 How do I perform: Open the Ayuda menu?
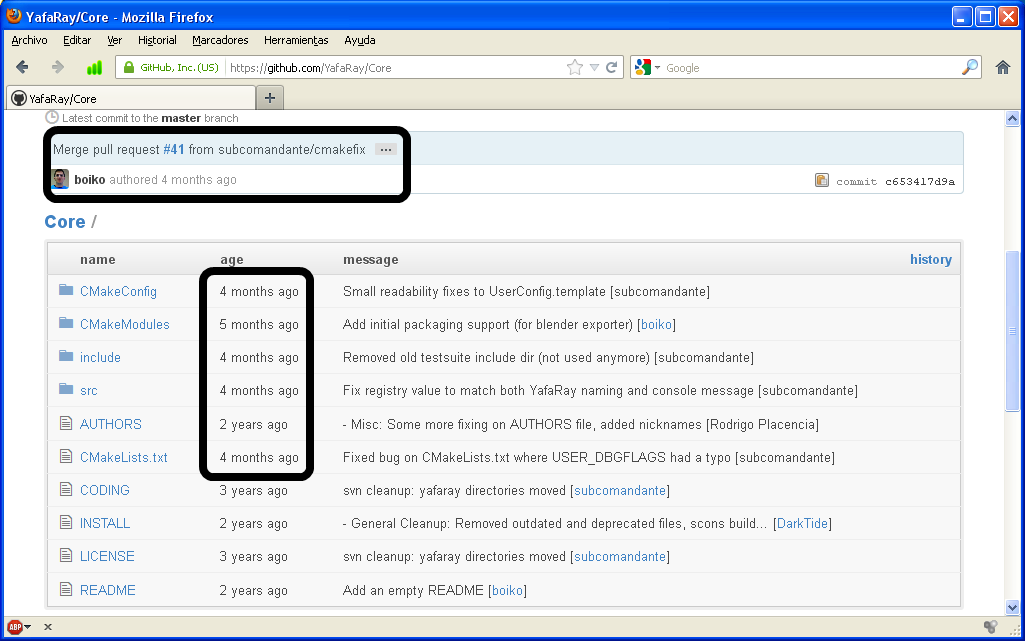click(360, 40)
